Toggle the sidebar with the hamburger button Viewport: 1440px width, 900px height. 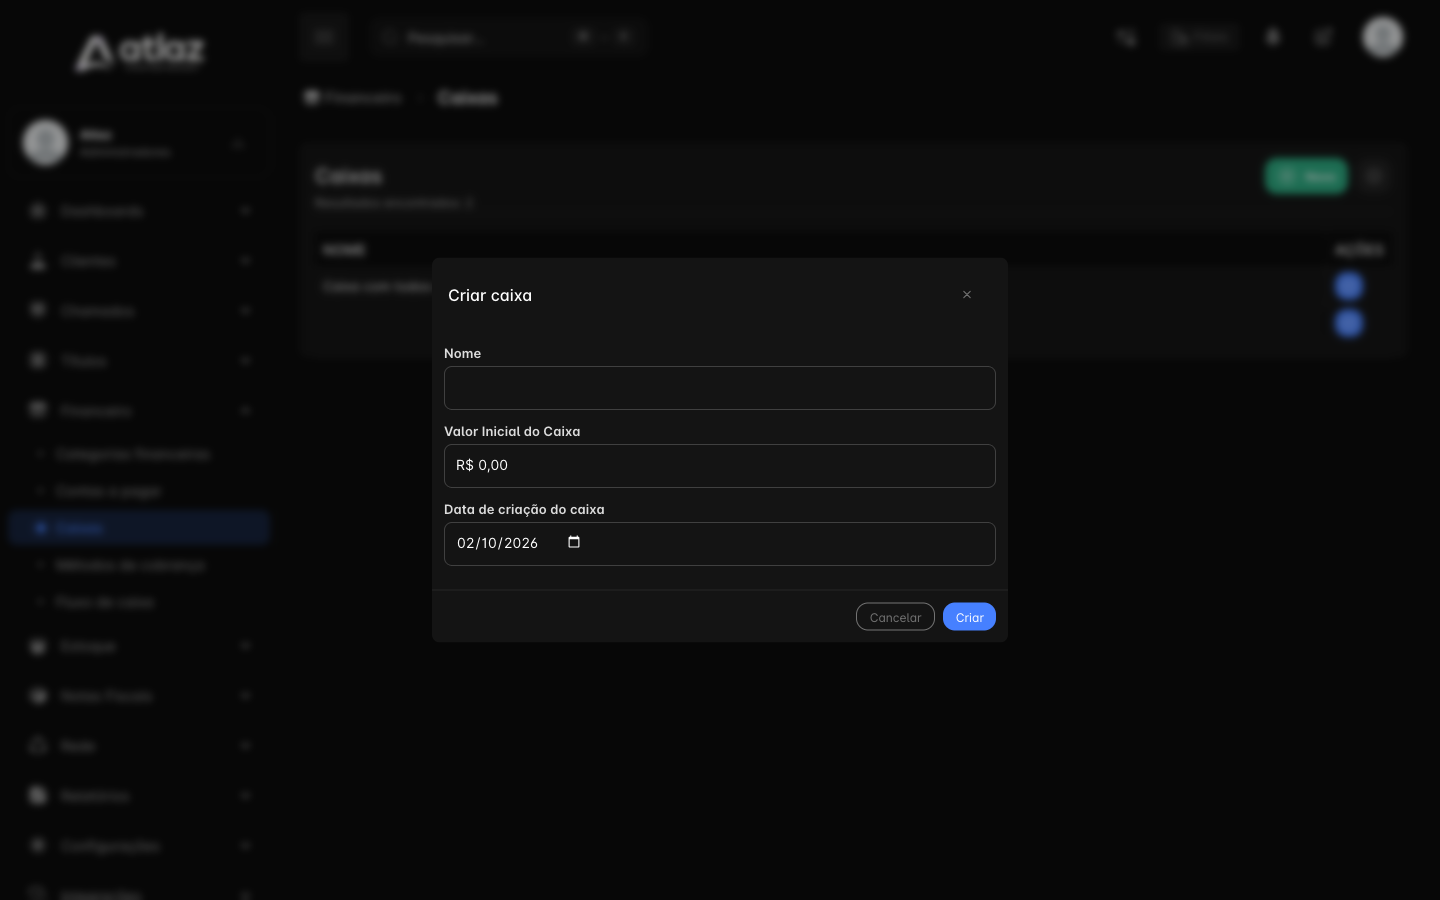pos(323,37)
